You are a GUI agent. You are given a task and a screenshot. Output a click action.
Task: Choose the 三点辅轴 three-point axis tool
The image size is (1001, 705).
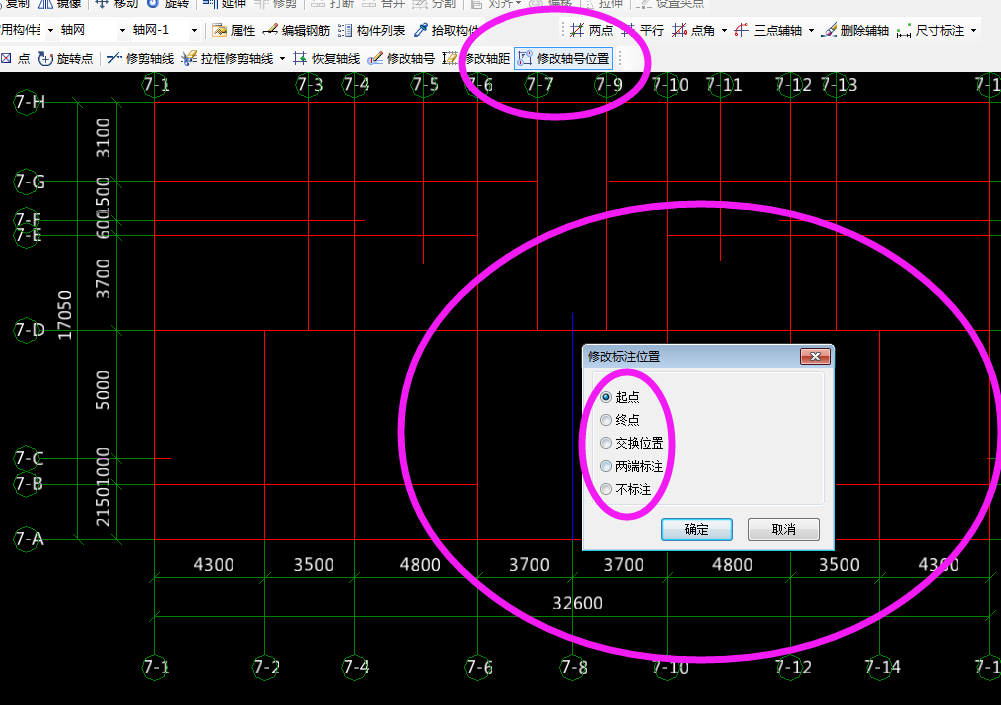tap(769, 30)
